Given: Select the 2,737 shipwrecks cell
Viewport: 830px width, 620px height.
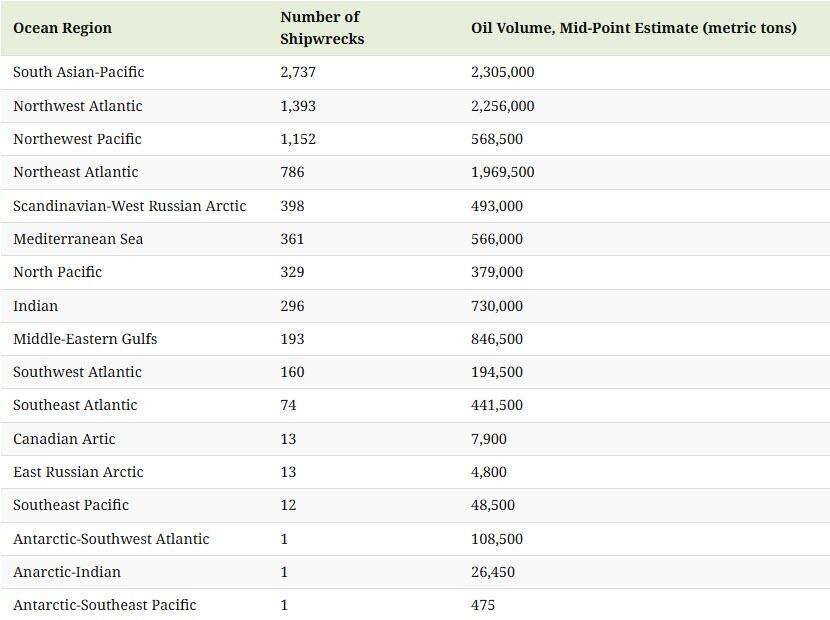Looking at the screenshot, I should (x=297, y=72).
